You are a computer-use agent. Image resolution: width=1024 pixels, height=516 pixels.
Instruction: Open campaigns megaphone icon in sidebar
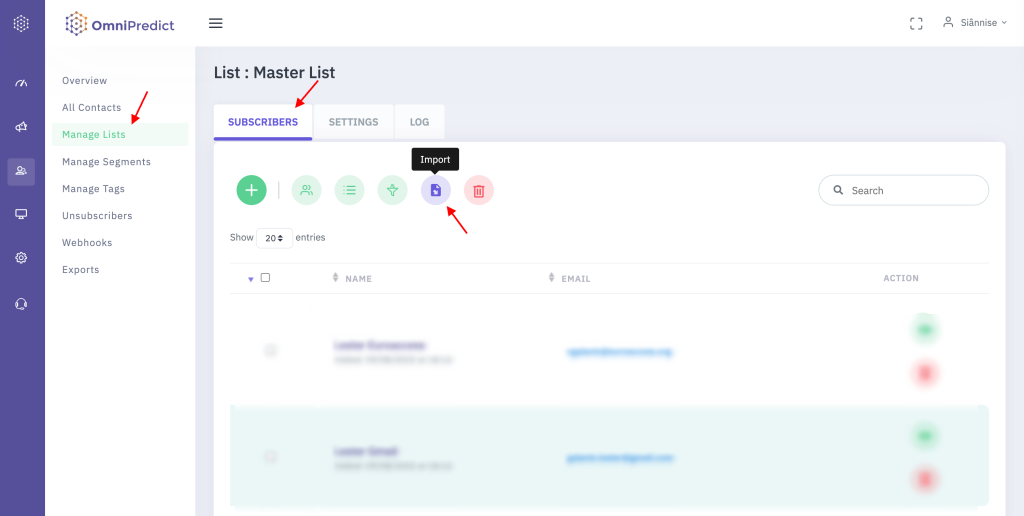(21, 127)
